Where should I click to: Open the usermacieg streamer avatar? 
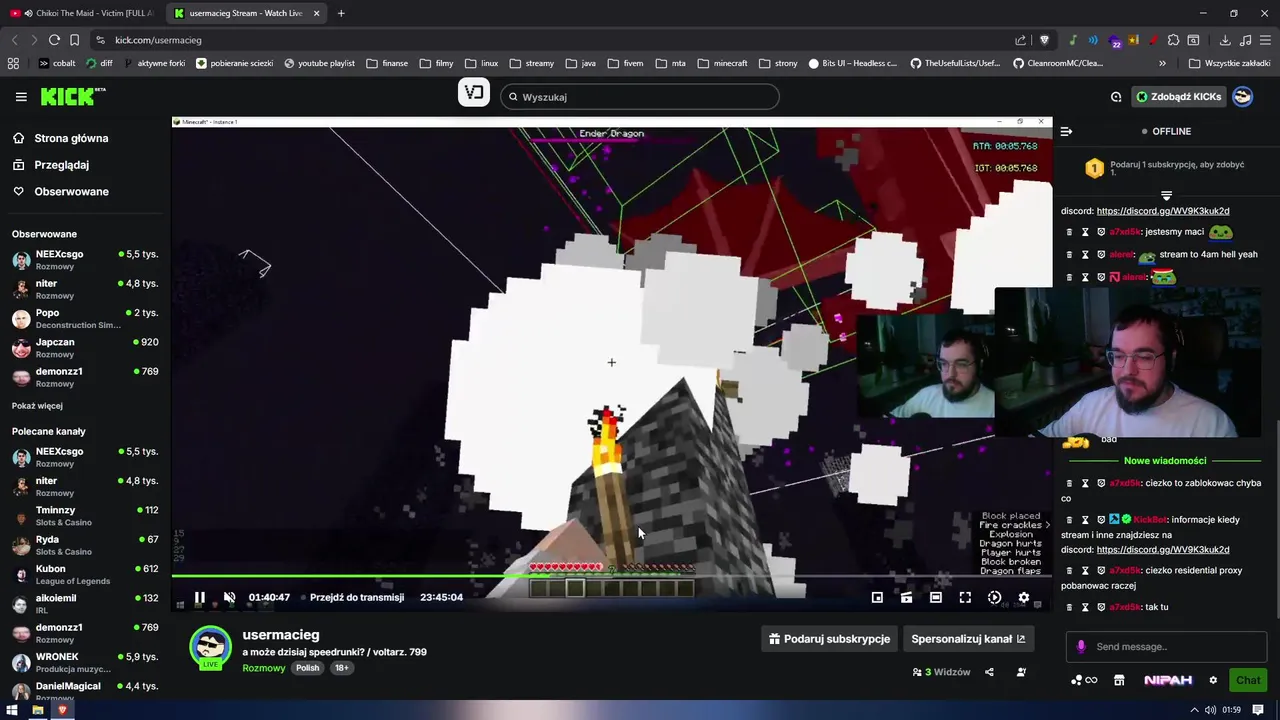pyautogui.click(x=211, y=648)
